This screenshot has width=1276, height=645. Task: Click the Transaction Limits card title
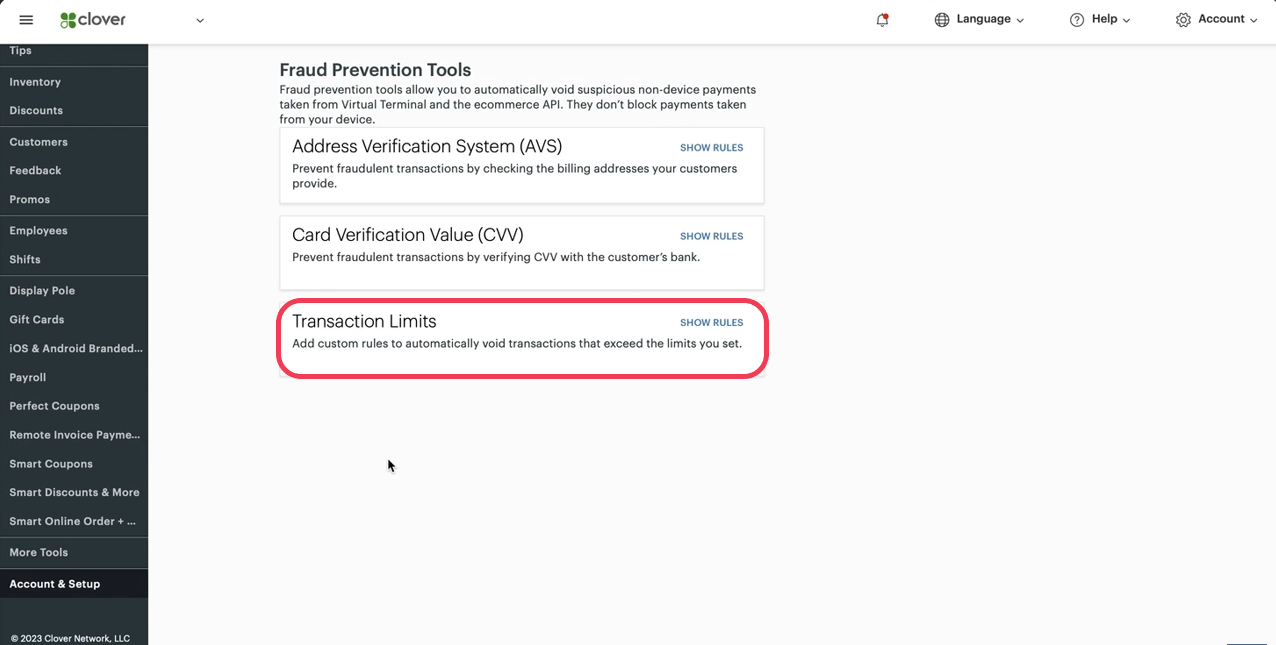pos(364,322)
